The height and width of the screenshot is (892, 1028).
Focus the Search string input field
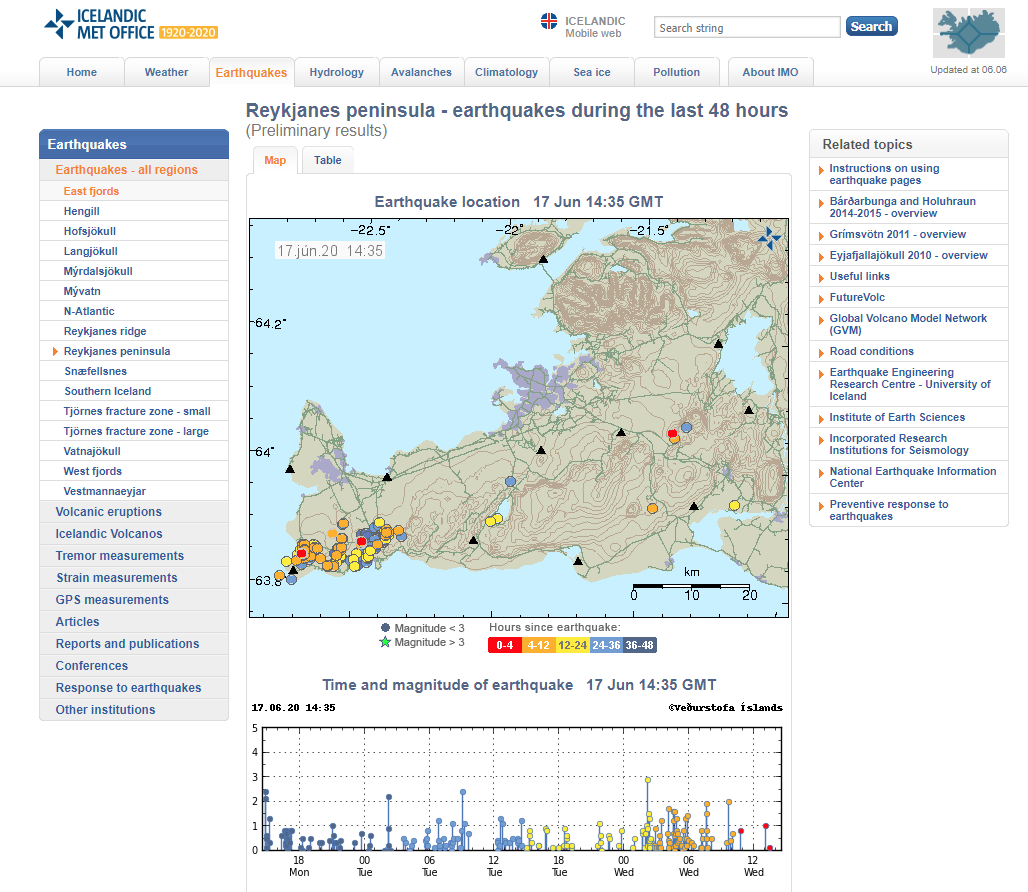747,28
